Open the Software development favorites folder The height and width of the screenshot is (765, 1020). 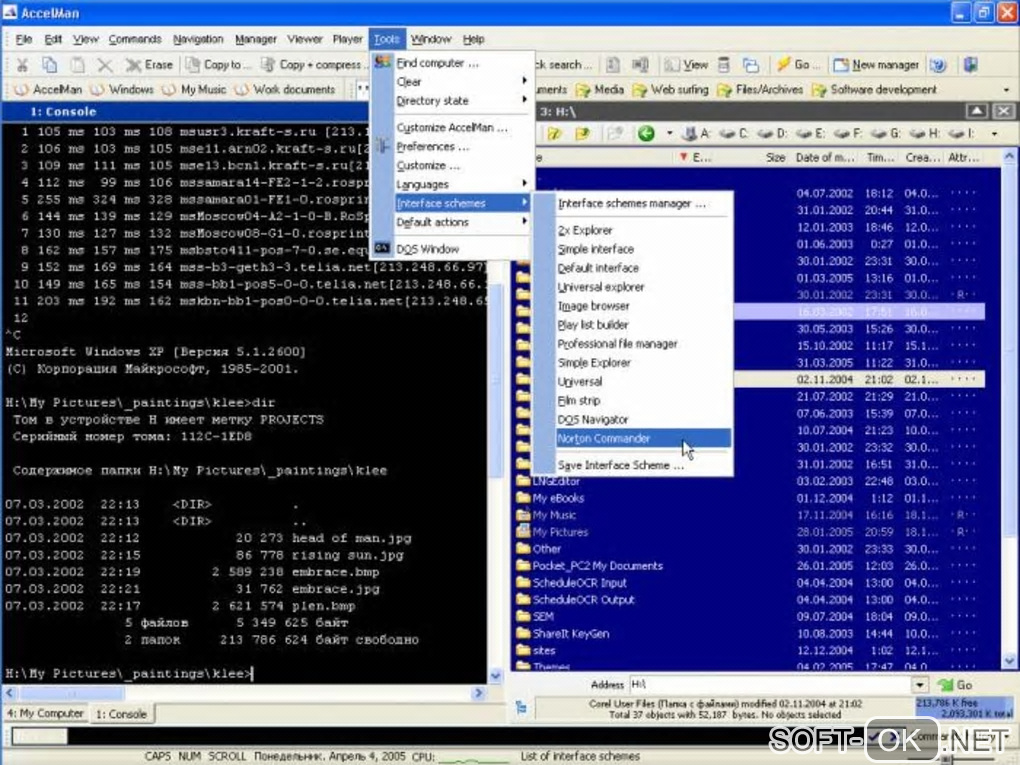click(x=874, y=89)
